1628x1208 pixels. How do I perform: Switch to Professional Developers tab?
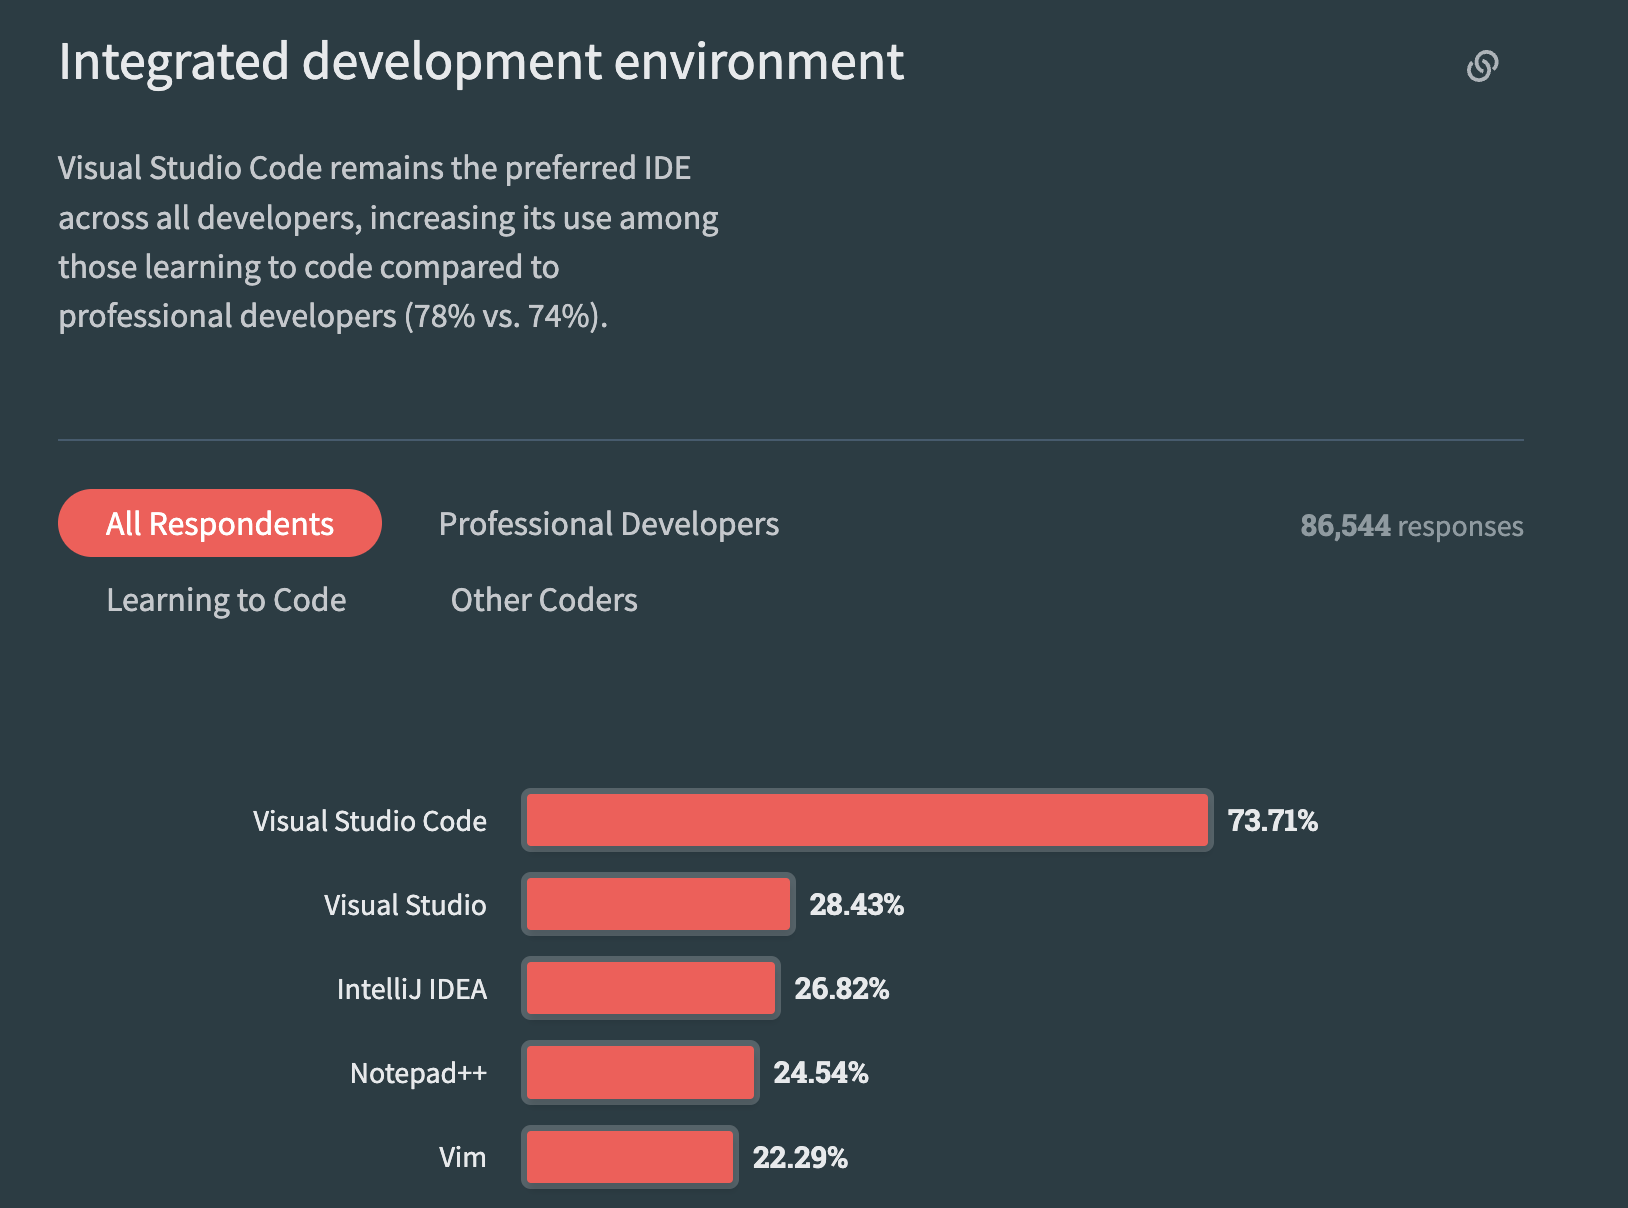coord(608,524)
